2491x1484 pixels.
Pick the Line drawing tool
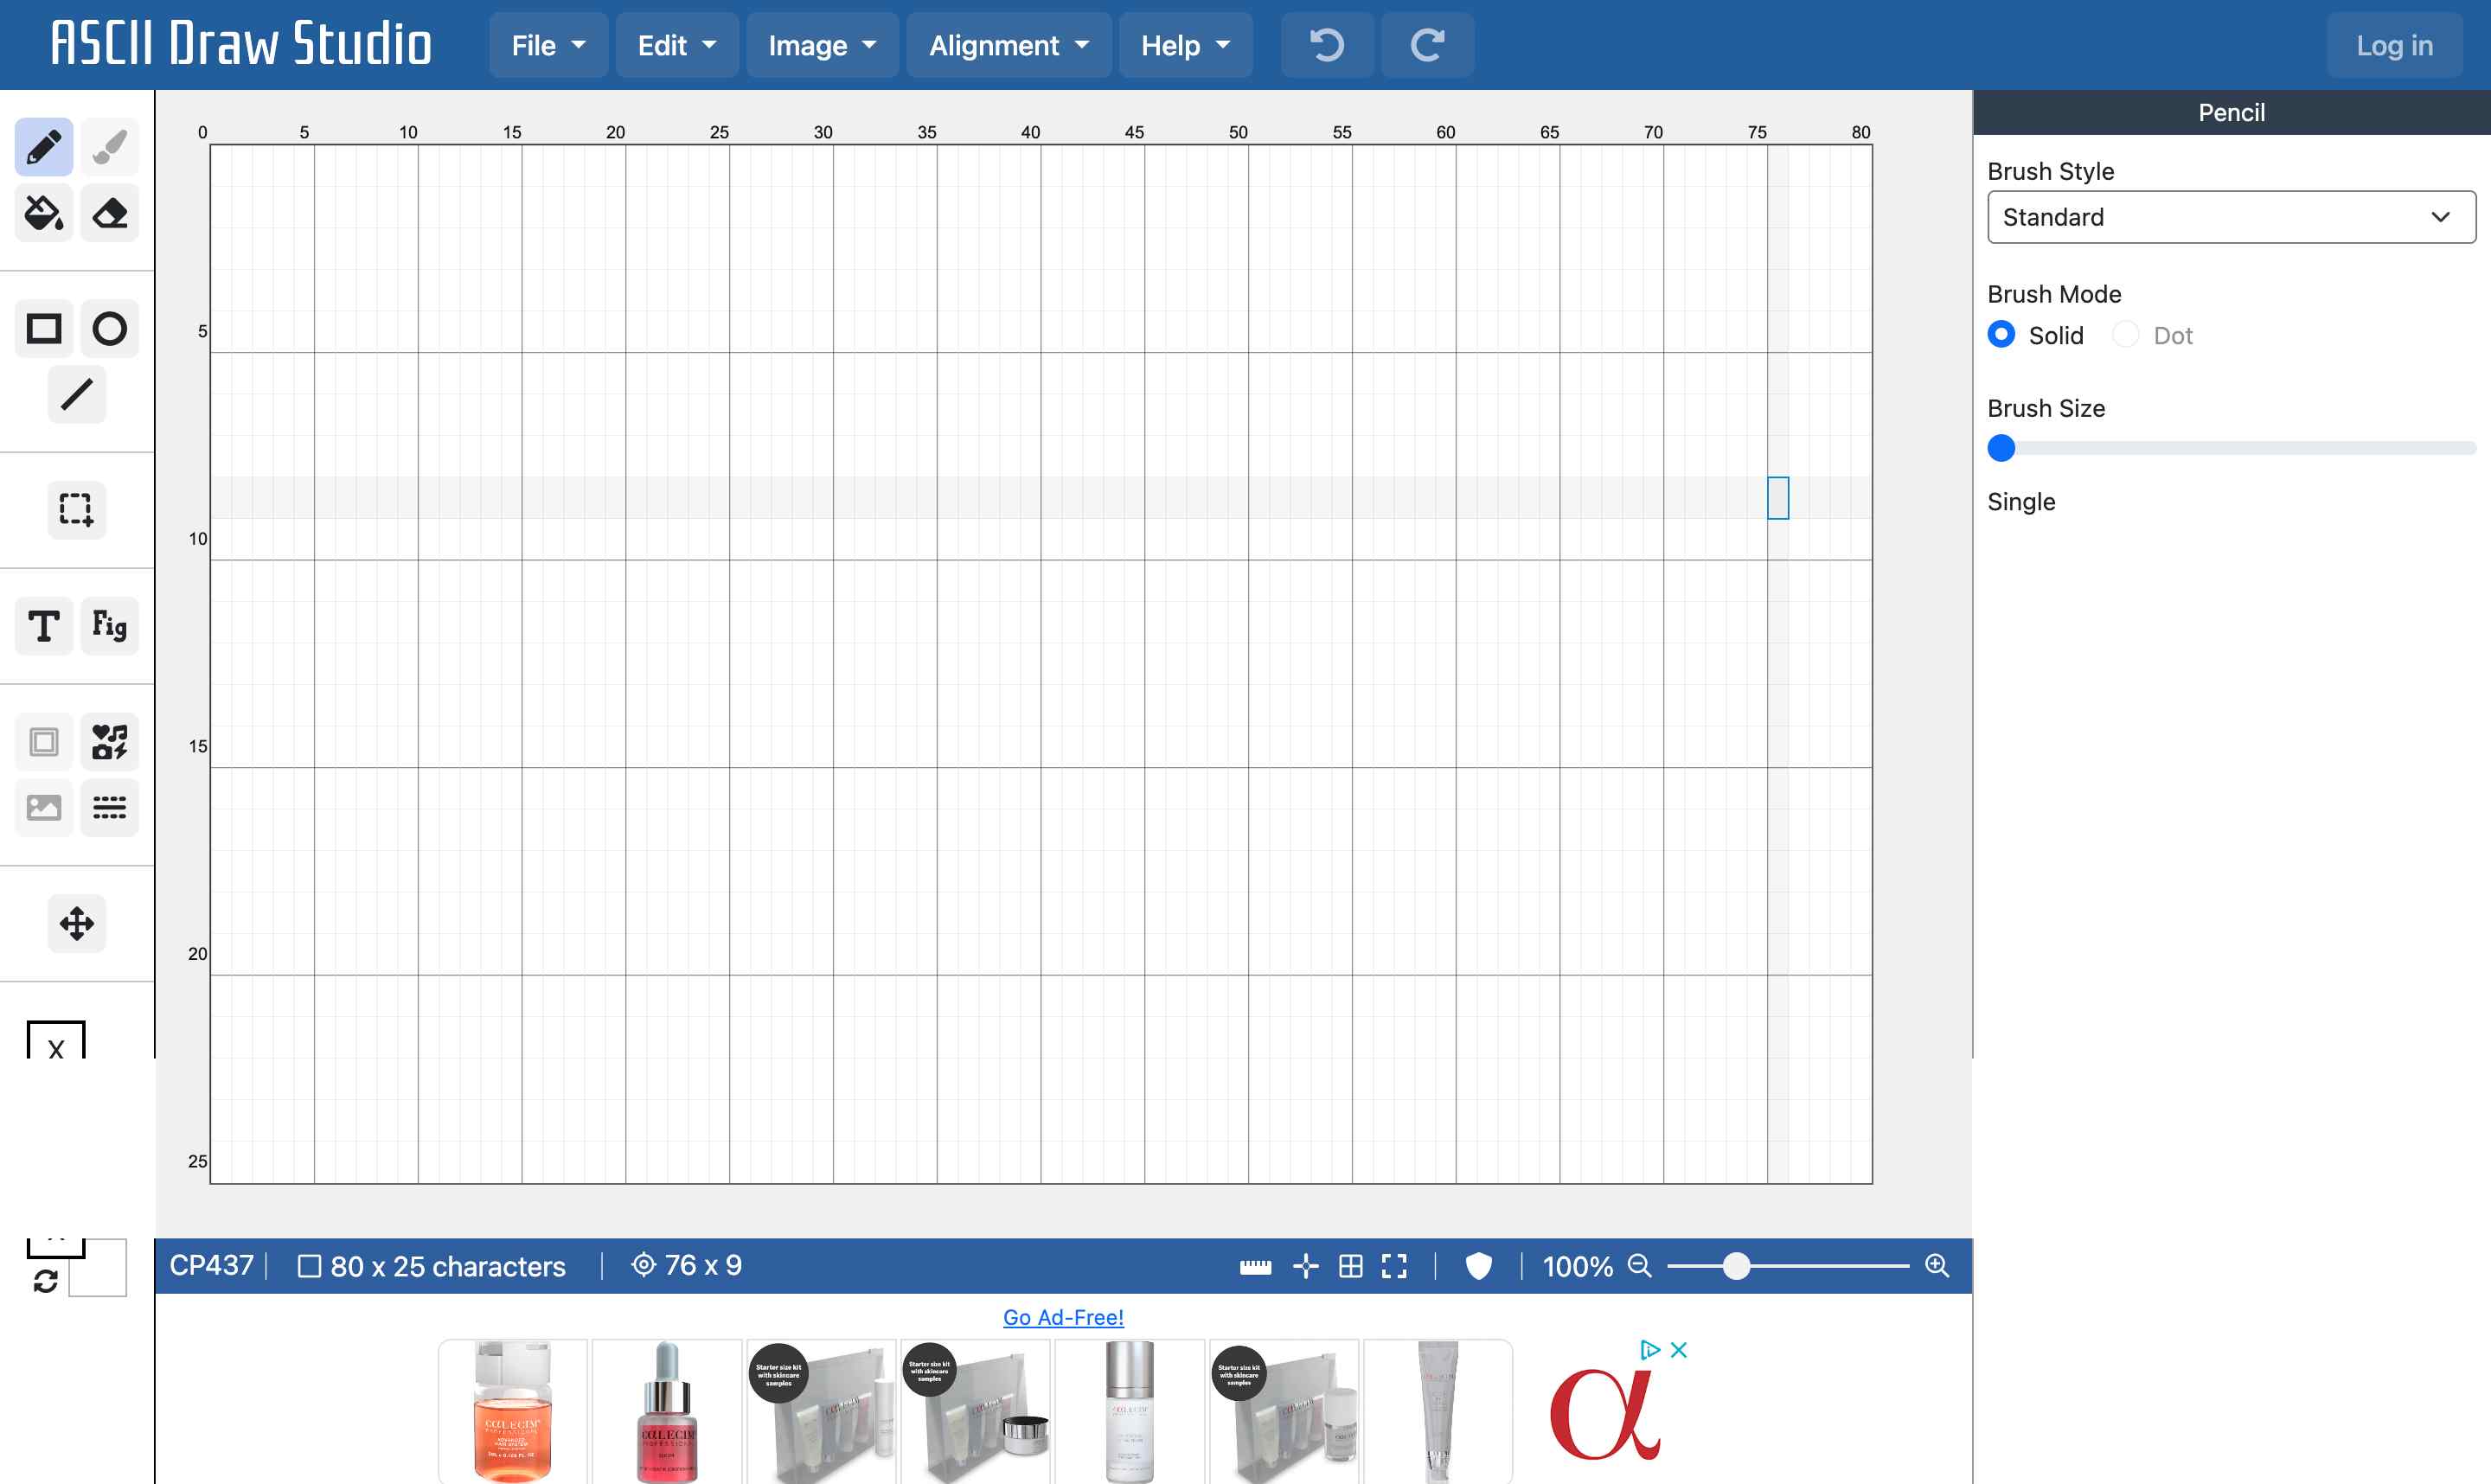pyautogui.click(x=77, y=394)
